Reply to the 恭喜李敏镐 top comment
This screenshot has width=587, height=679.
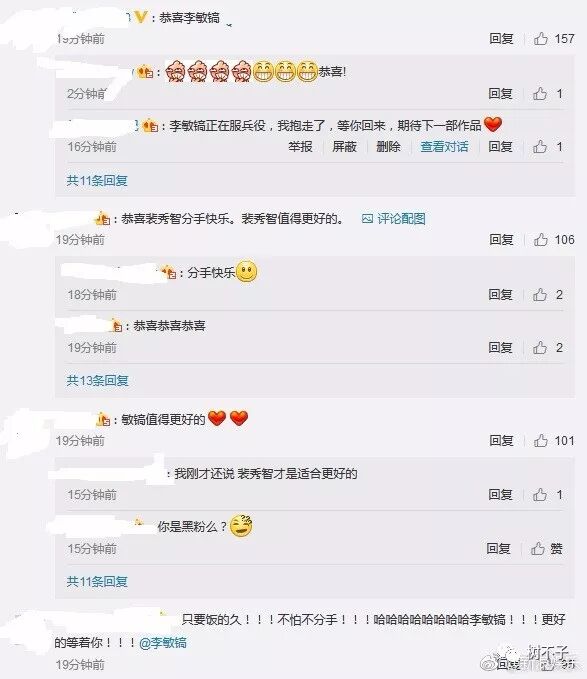[501, 39]
